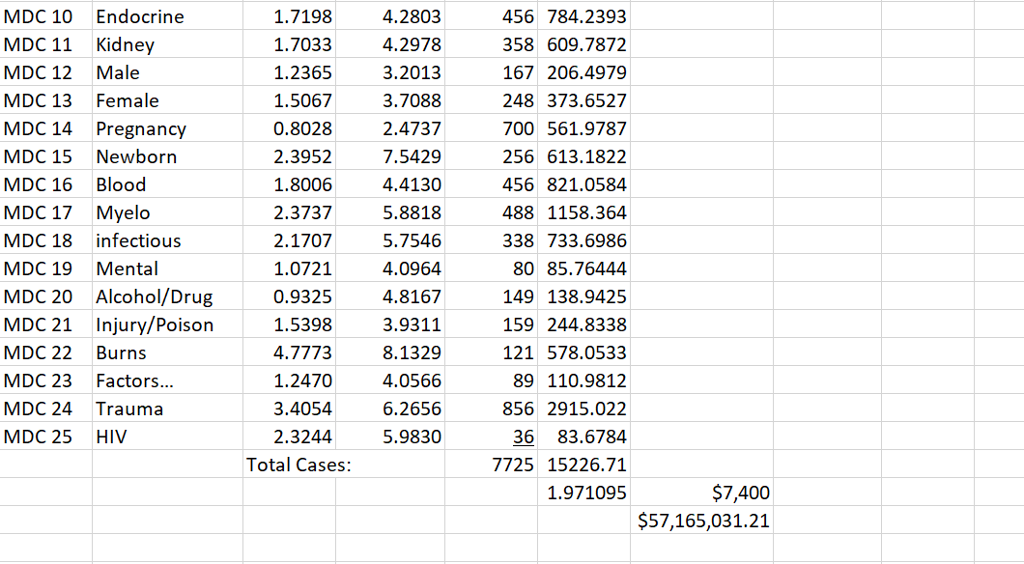
Task: Click the Burns cell
Action: (x=167, y=353)
